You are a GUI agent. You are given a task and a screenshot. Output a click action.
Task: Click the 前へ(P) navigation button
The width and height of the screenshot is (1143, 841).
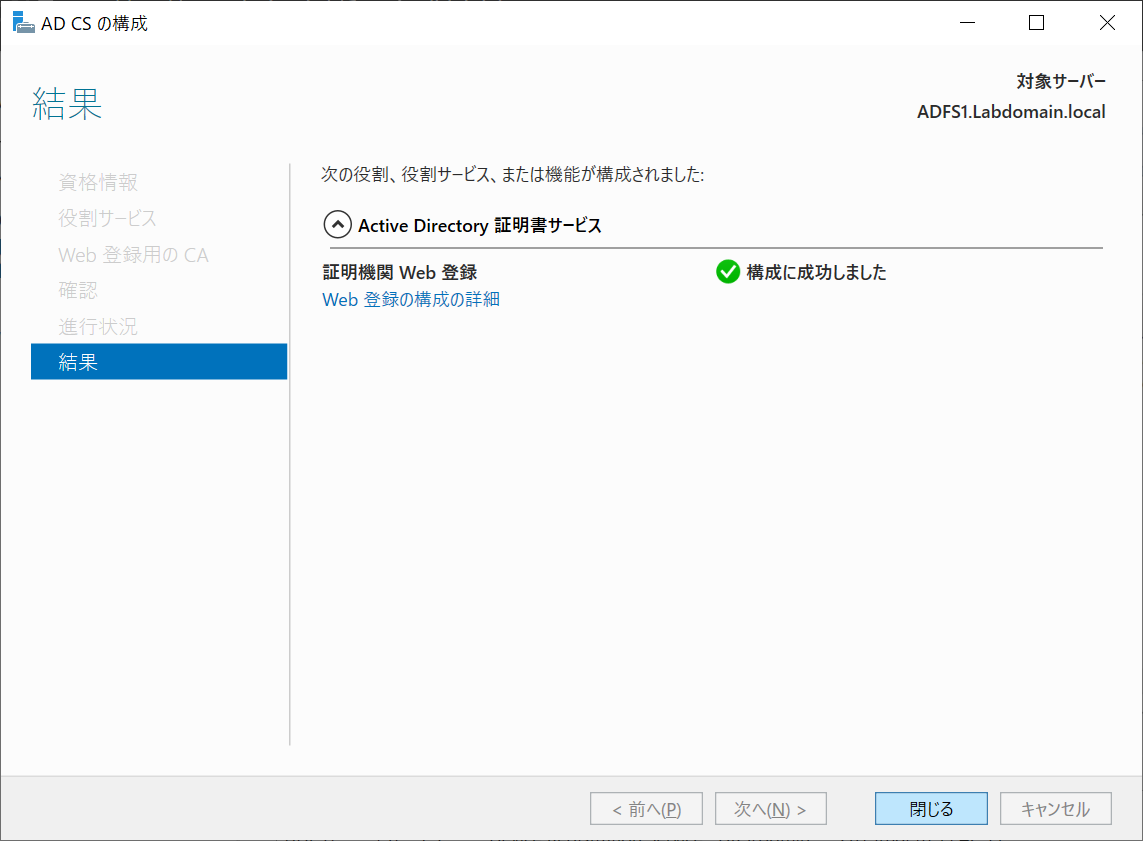(646, 808)
